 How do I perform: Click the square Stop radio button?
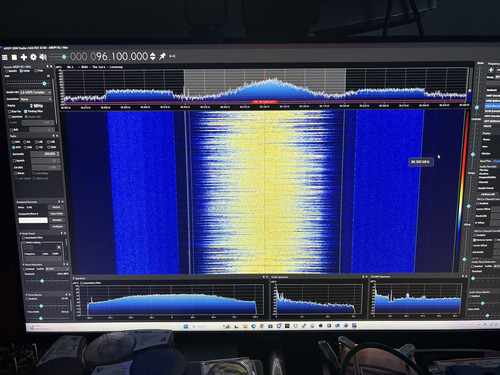14,57
